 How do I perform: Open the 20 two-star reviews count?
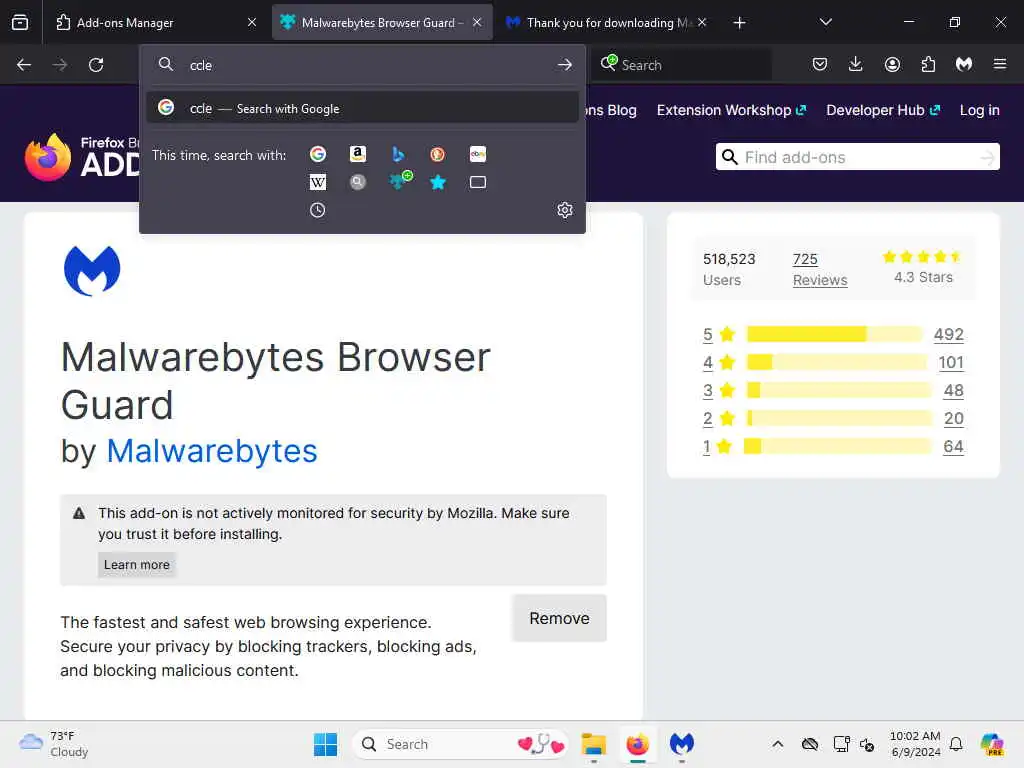(x=953, y=419)
